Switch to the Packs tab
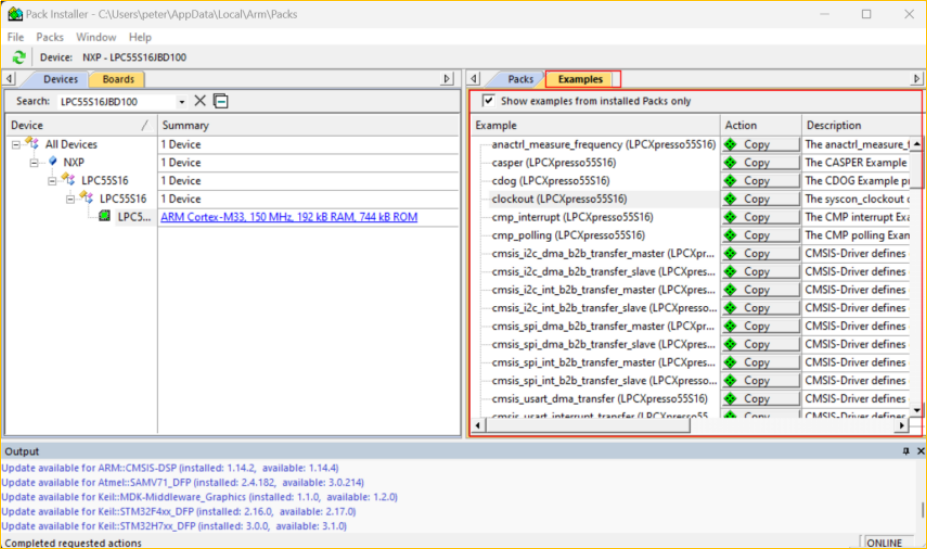 [x=521, y=79]
